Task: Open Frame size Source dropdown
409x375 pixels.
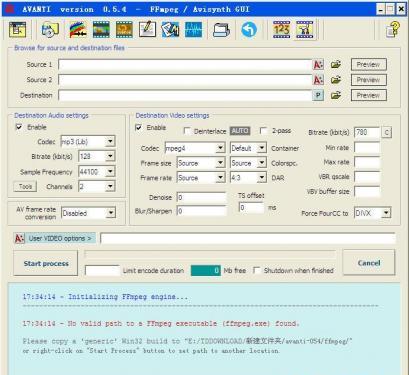Action: pos(220,163)
